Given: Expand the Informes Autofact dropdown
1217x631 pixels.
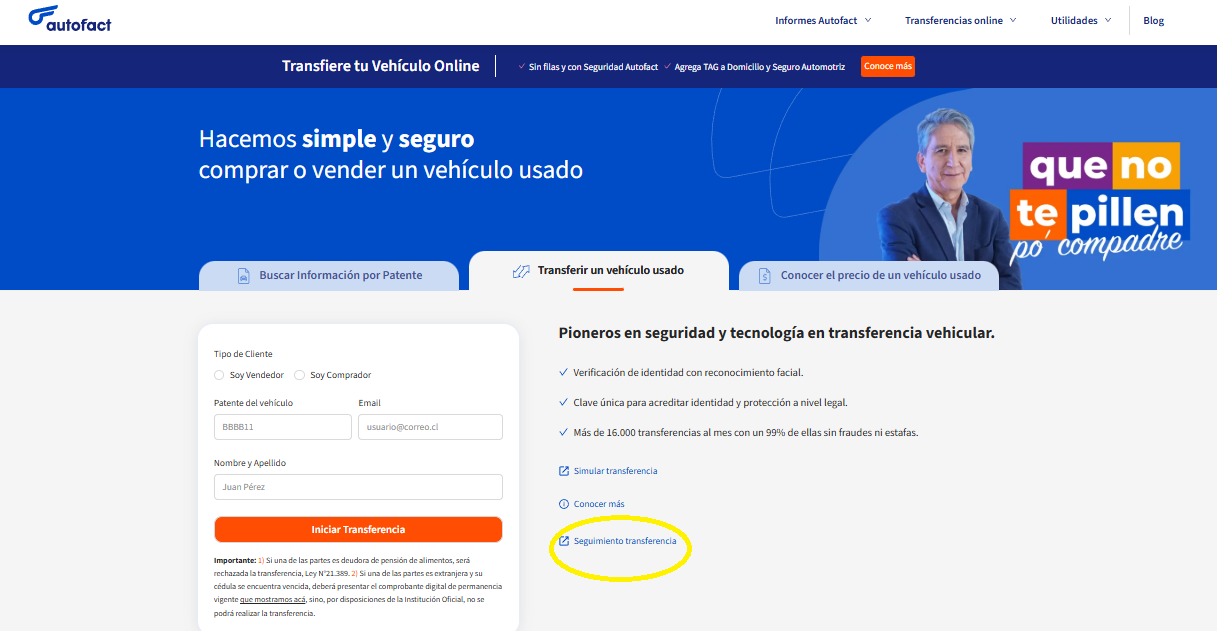Looking at the screenshot, I should 823,20.
